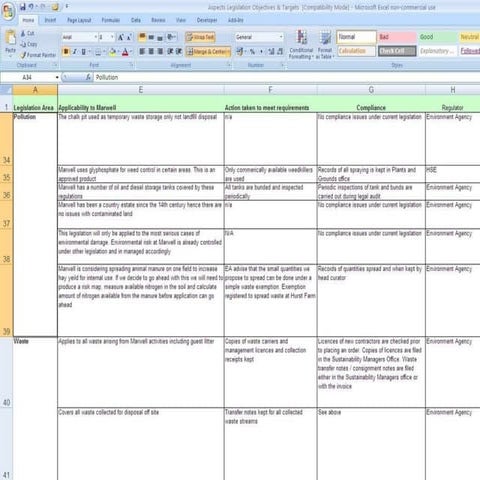
Task: Open the font name dropdown
Action: click(x=96, y=37)
